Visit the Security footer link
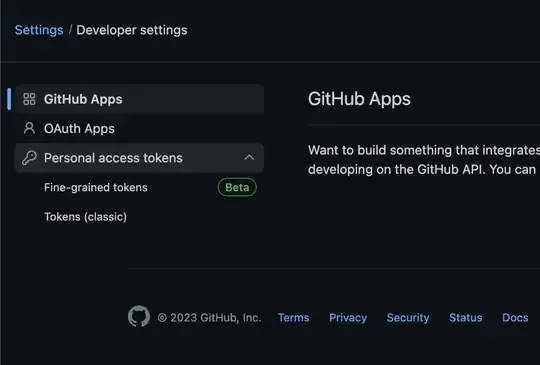 point(408,317)
